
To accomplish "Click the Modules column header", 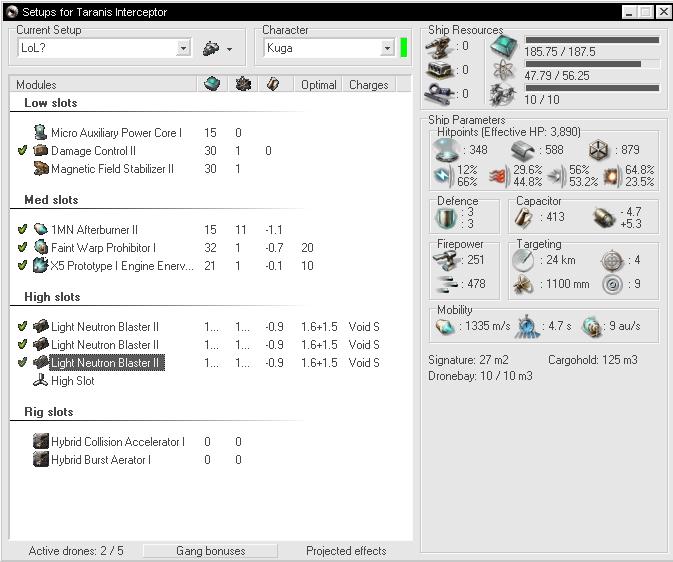I will [103, 85].
